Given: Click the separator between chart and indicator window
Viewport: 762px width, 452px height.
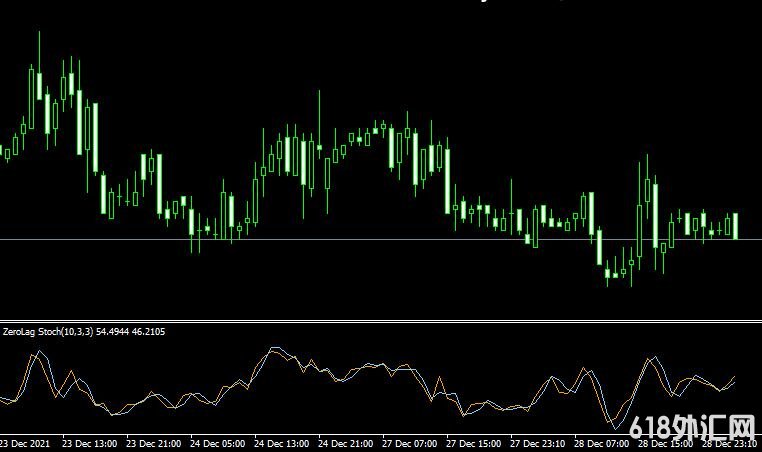Looking at the screenshot, I should tap(381, 321).
